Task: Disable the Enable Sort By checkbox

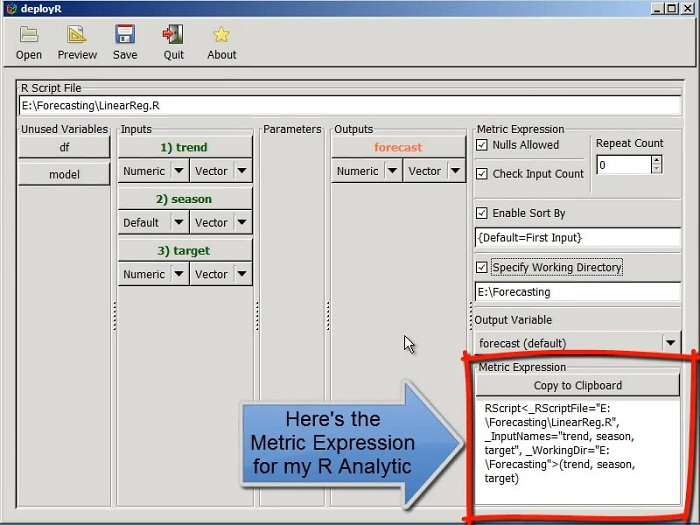Action: tap(483, 213)
